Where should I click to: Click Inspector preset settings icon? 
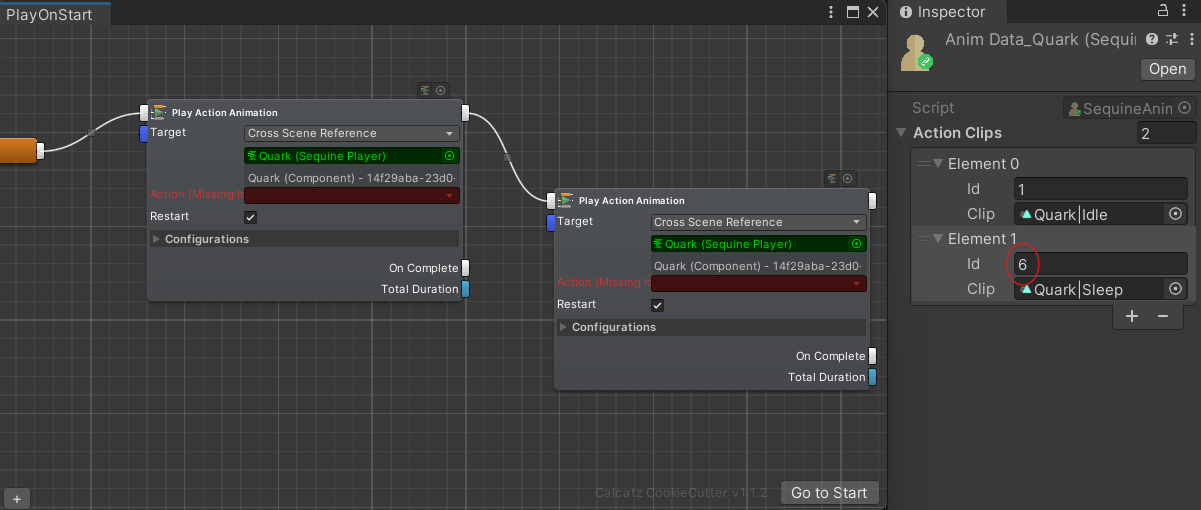[x=1170, y=39]
